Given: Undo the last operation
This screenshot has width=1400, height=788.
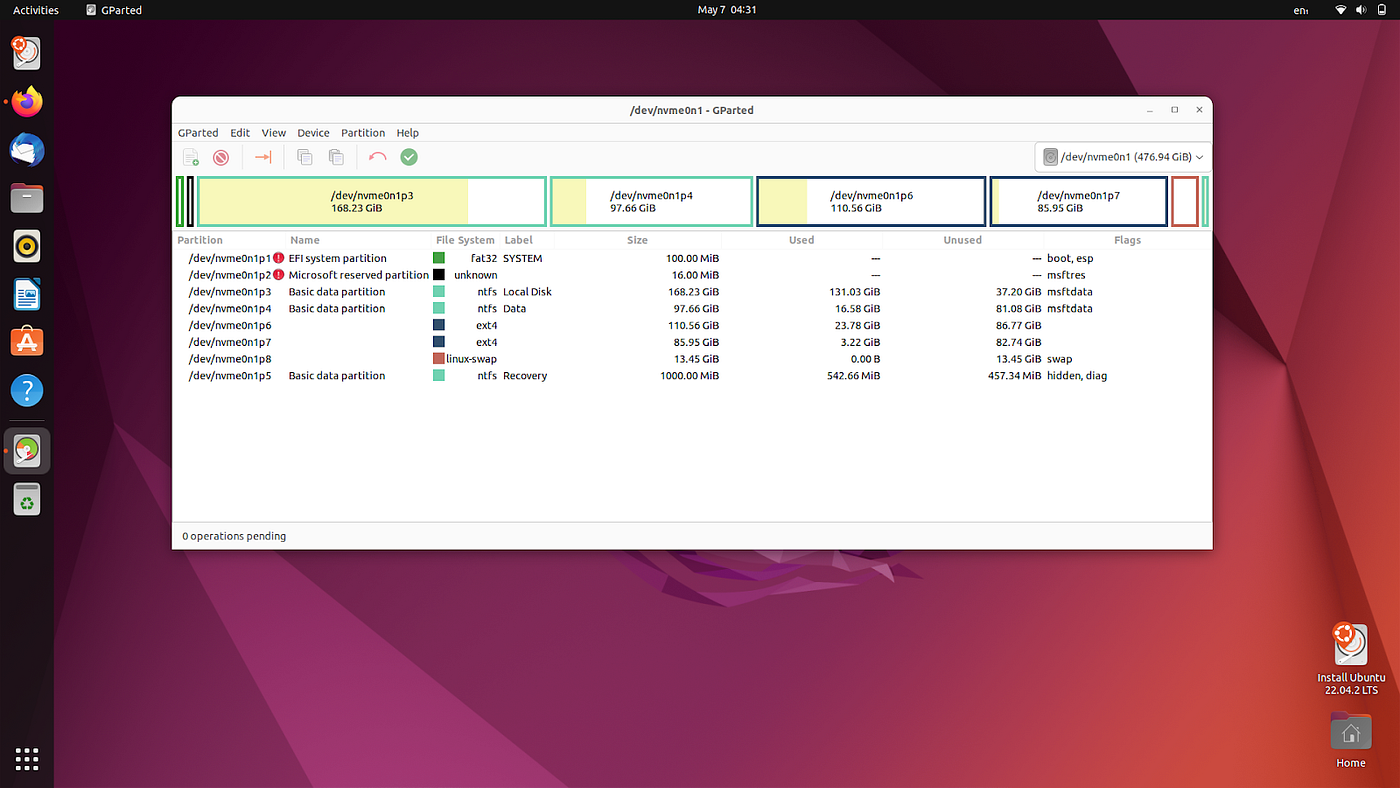Looking at the screenshot, I should 377,157.
